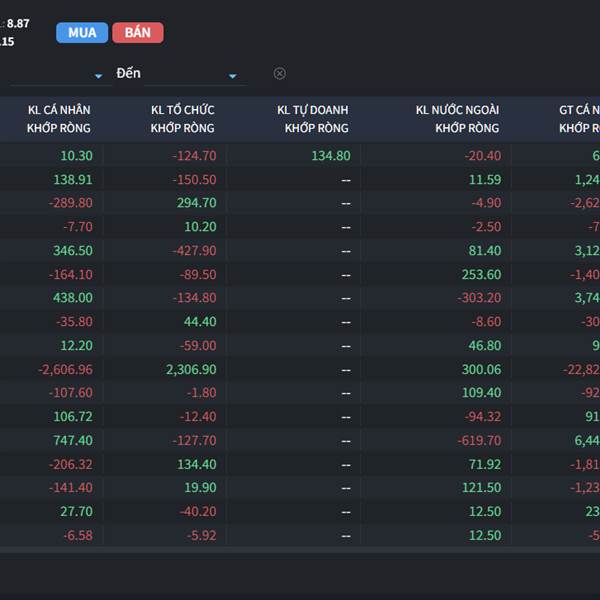The width and height of the screenshot is (600, 600).
Task: Select the GT CÁ NHÂN column header
Action: point(578,119)
